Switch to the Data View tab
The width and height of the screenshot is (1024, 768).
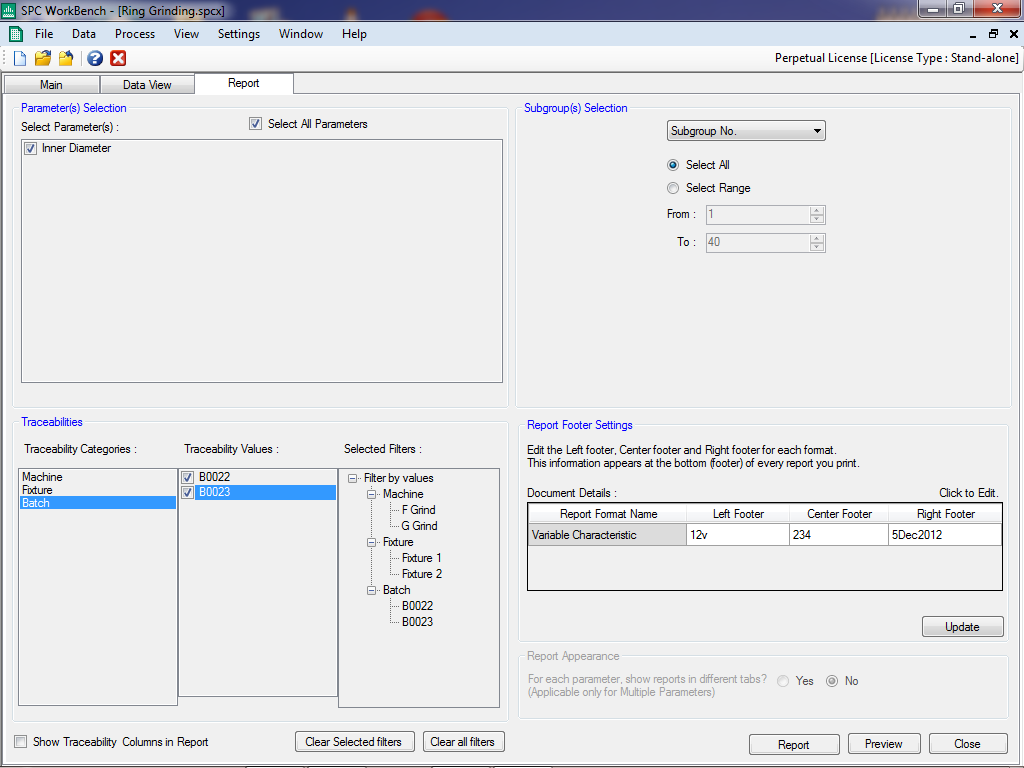[x=147, y=85]
